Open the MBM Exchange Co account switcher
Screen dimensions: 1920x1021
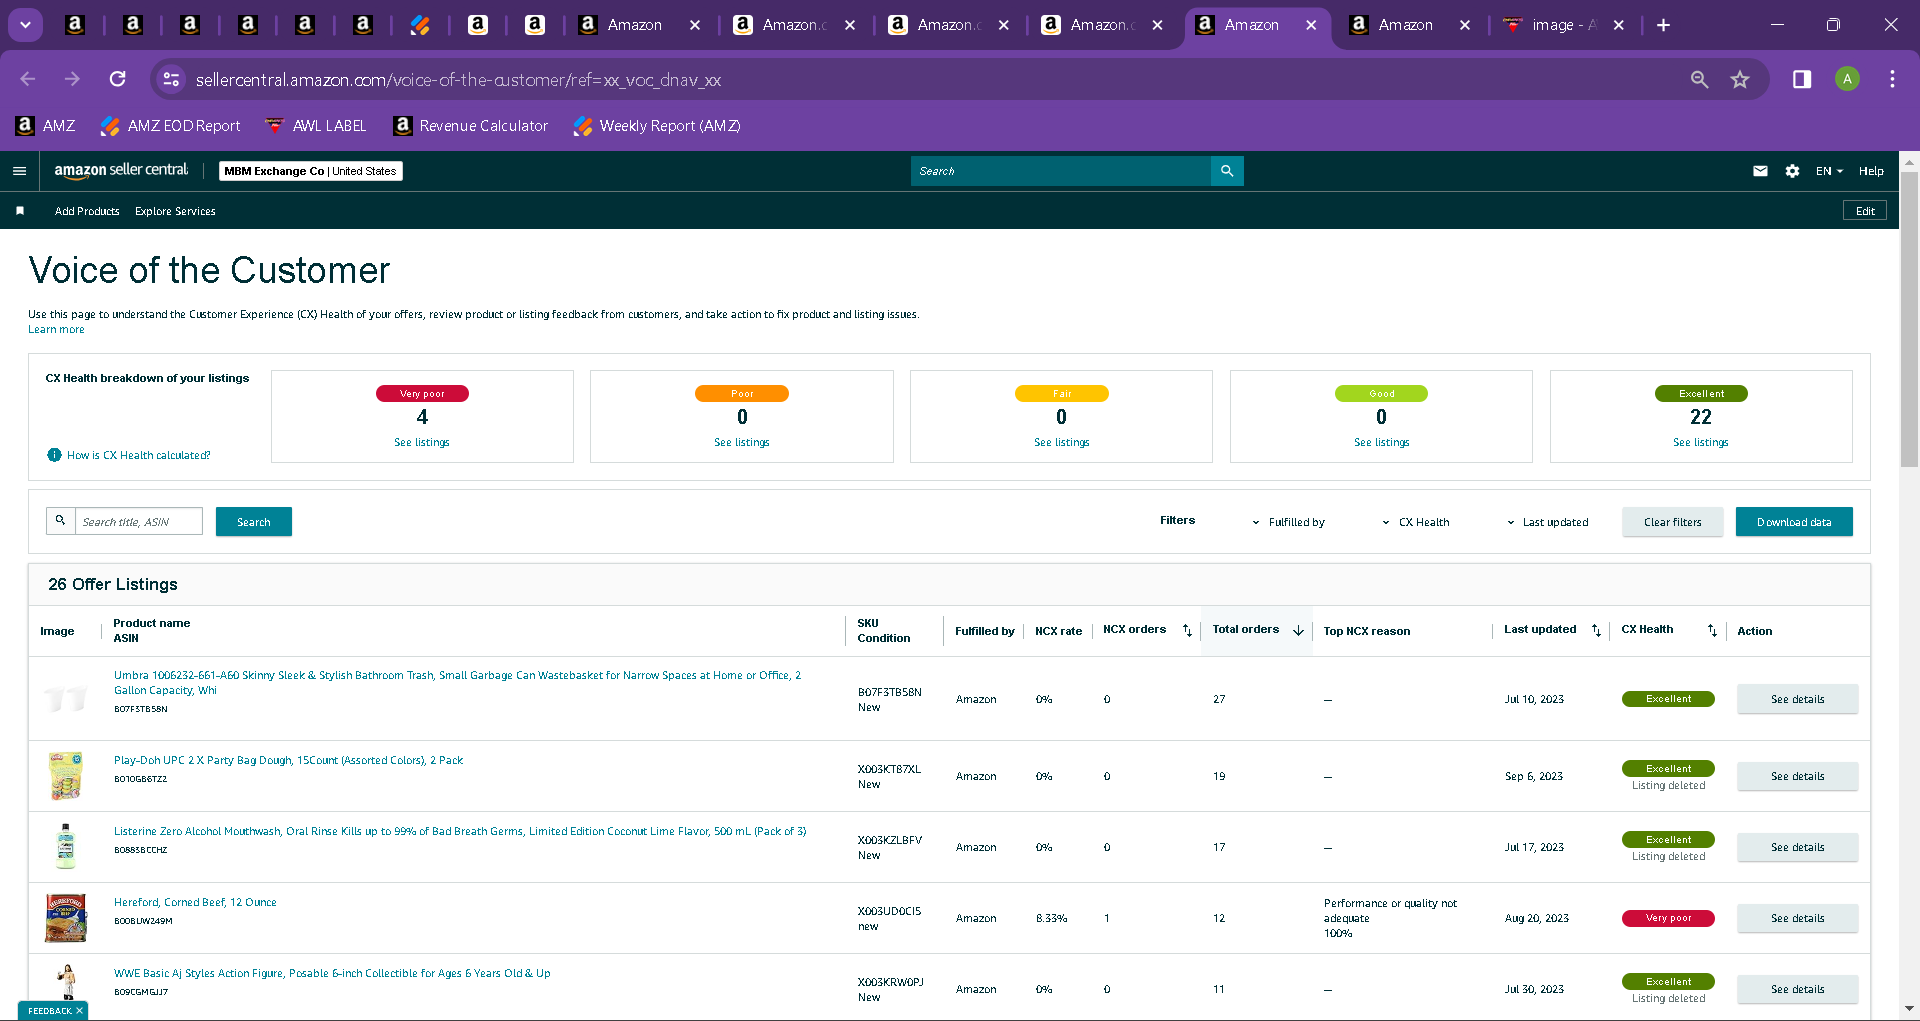[311, 171]
